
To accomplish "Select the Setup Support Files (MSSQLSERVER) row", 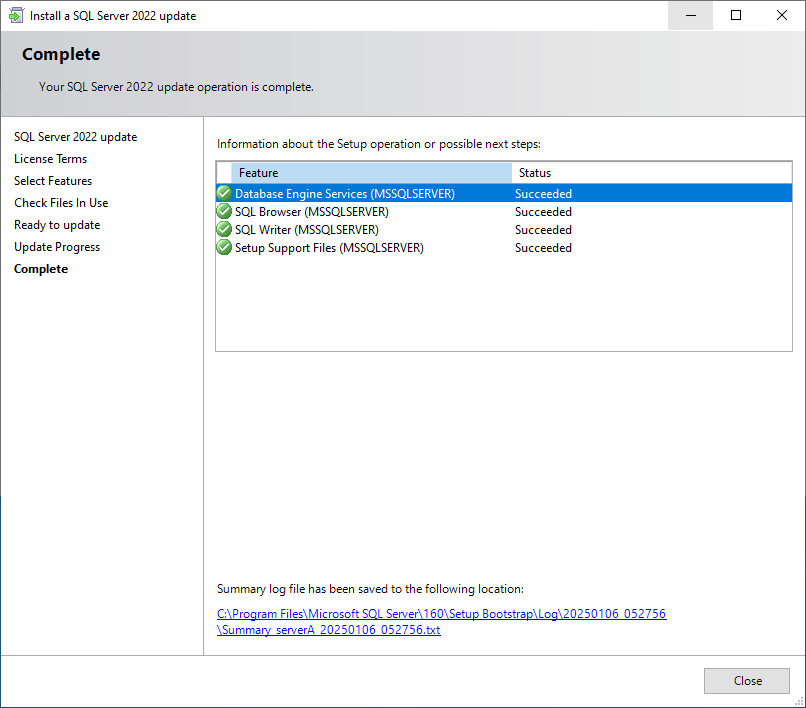I will coord(504,248).
